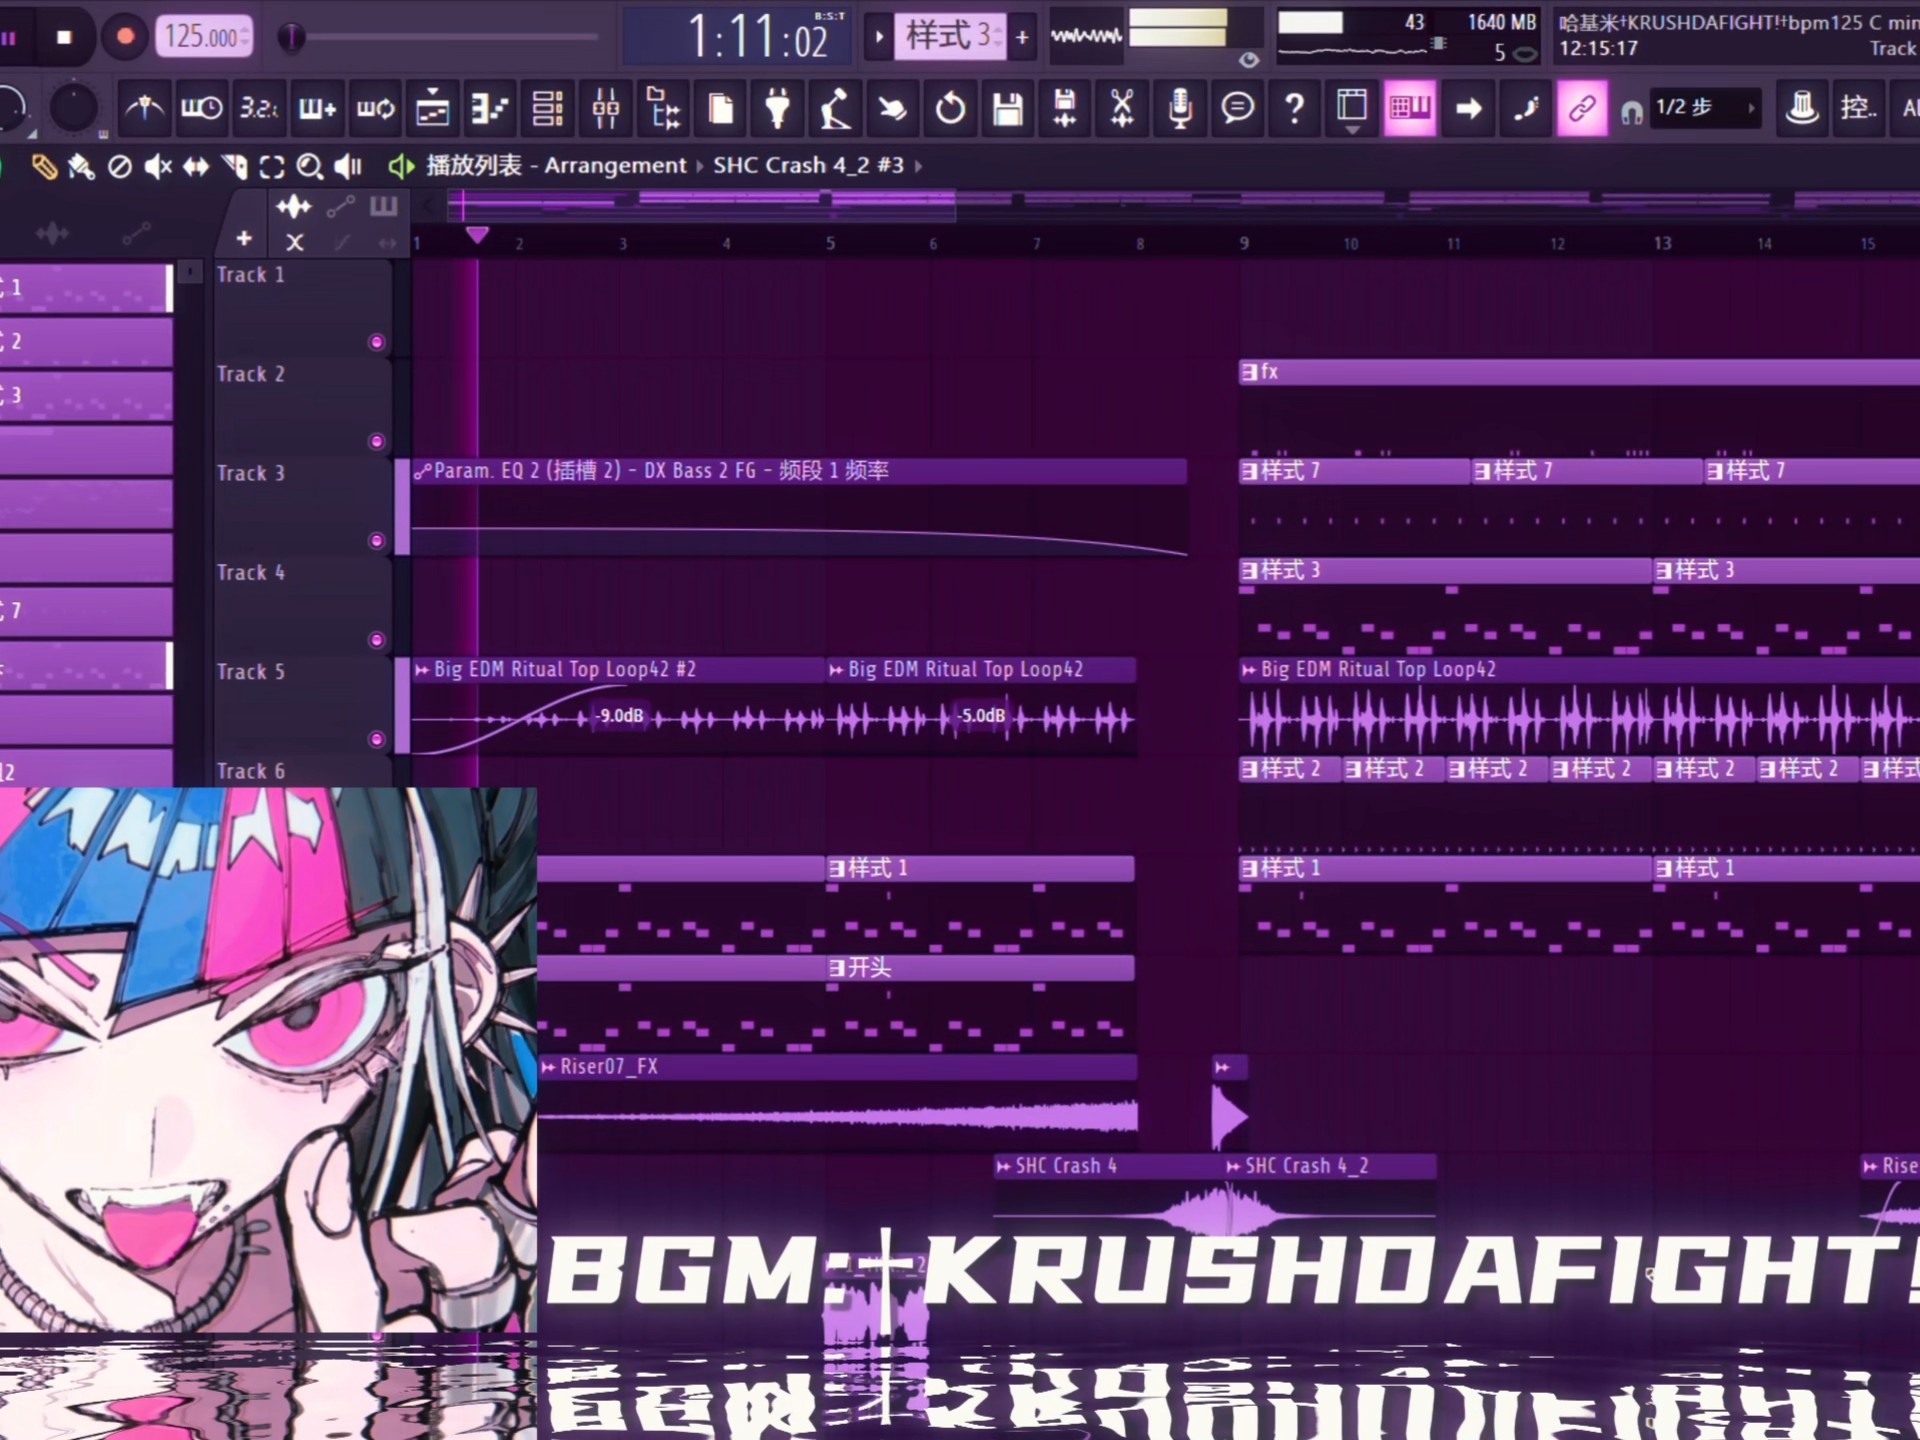Viewport: 1920px width, 1440px height.
Task: Select the slice tool
Action: click(x=234, y=166)
